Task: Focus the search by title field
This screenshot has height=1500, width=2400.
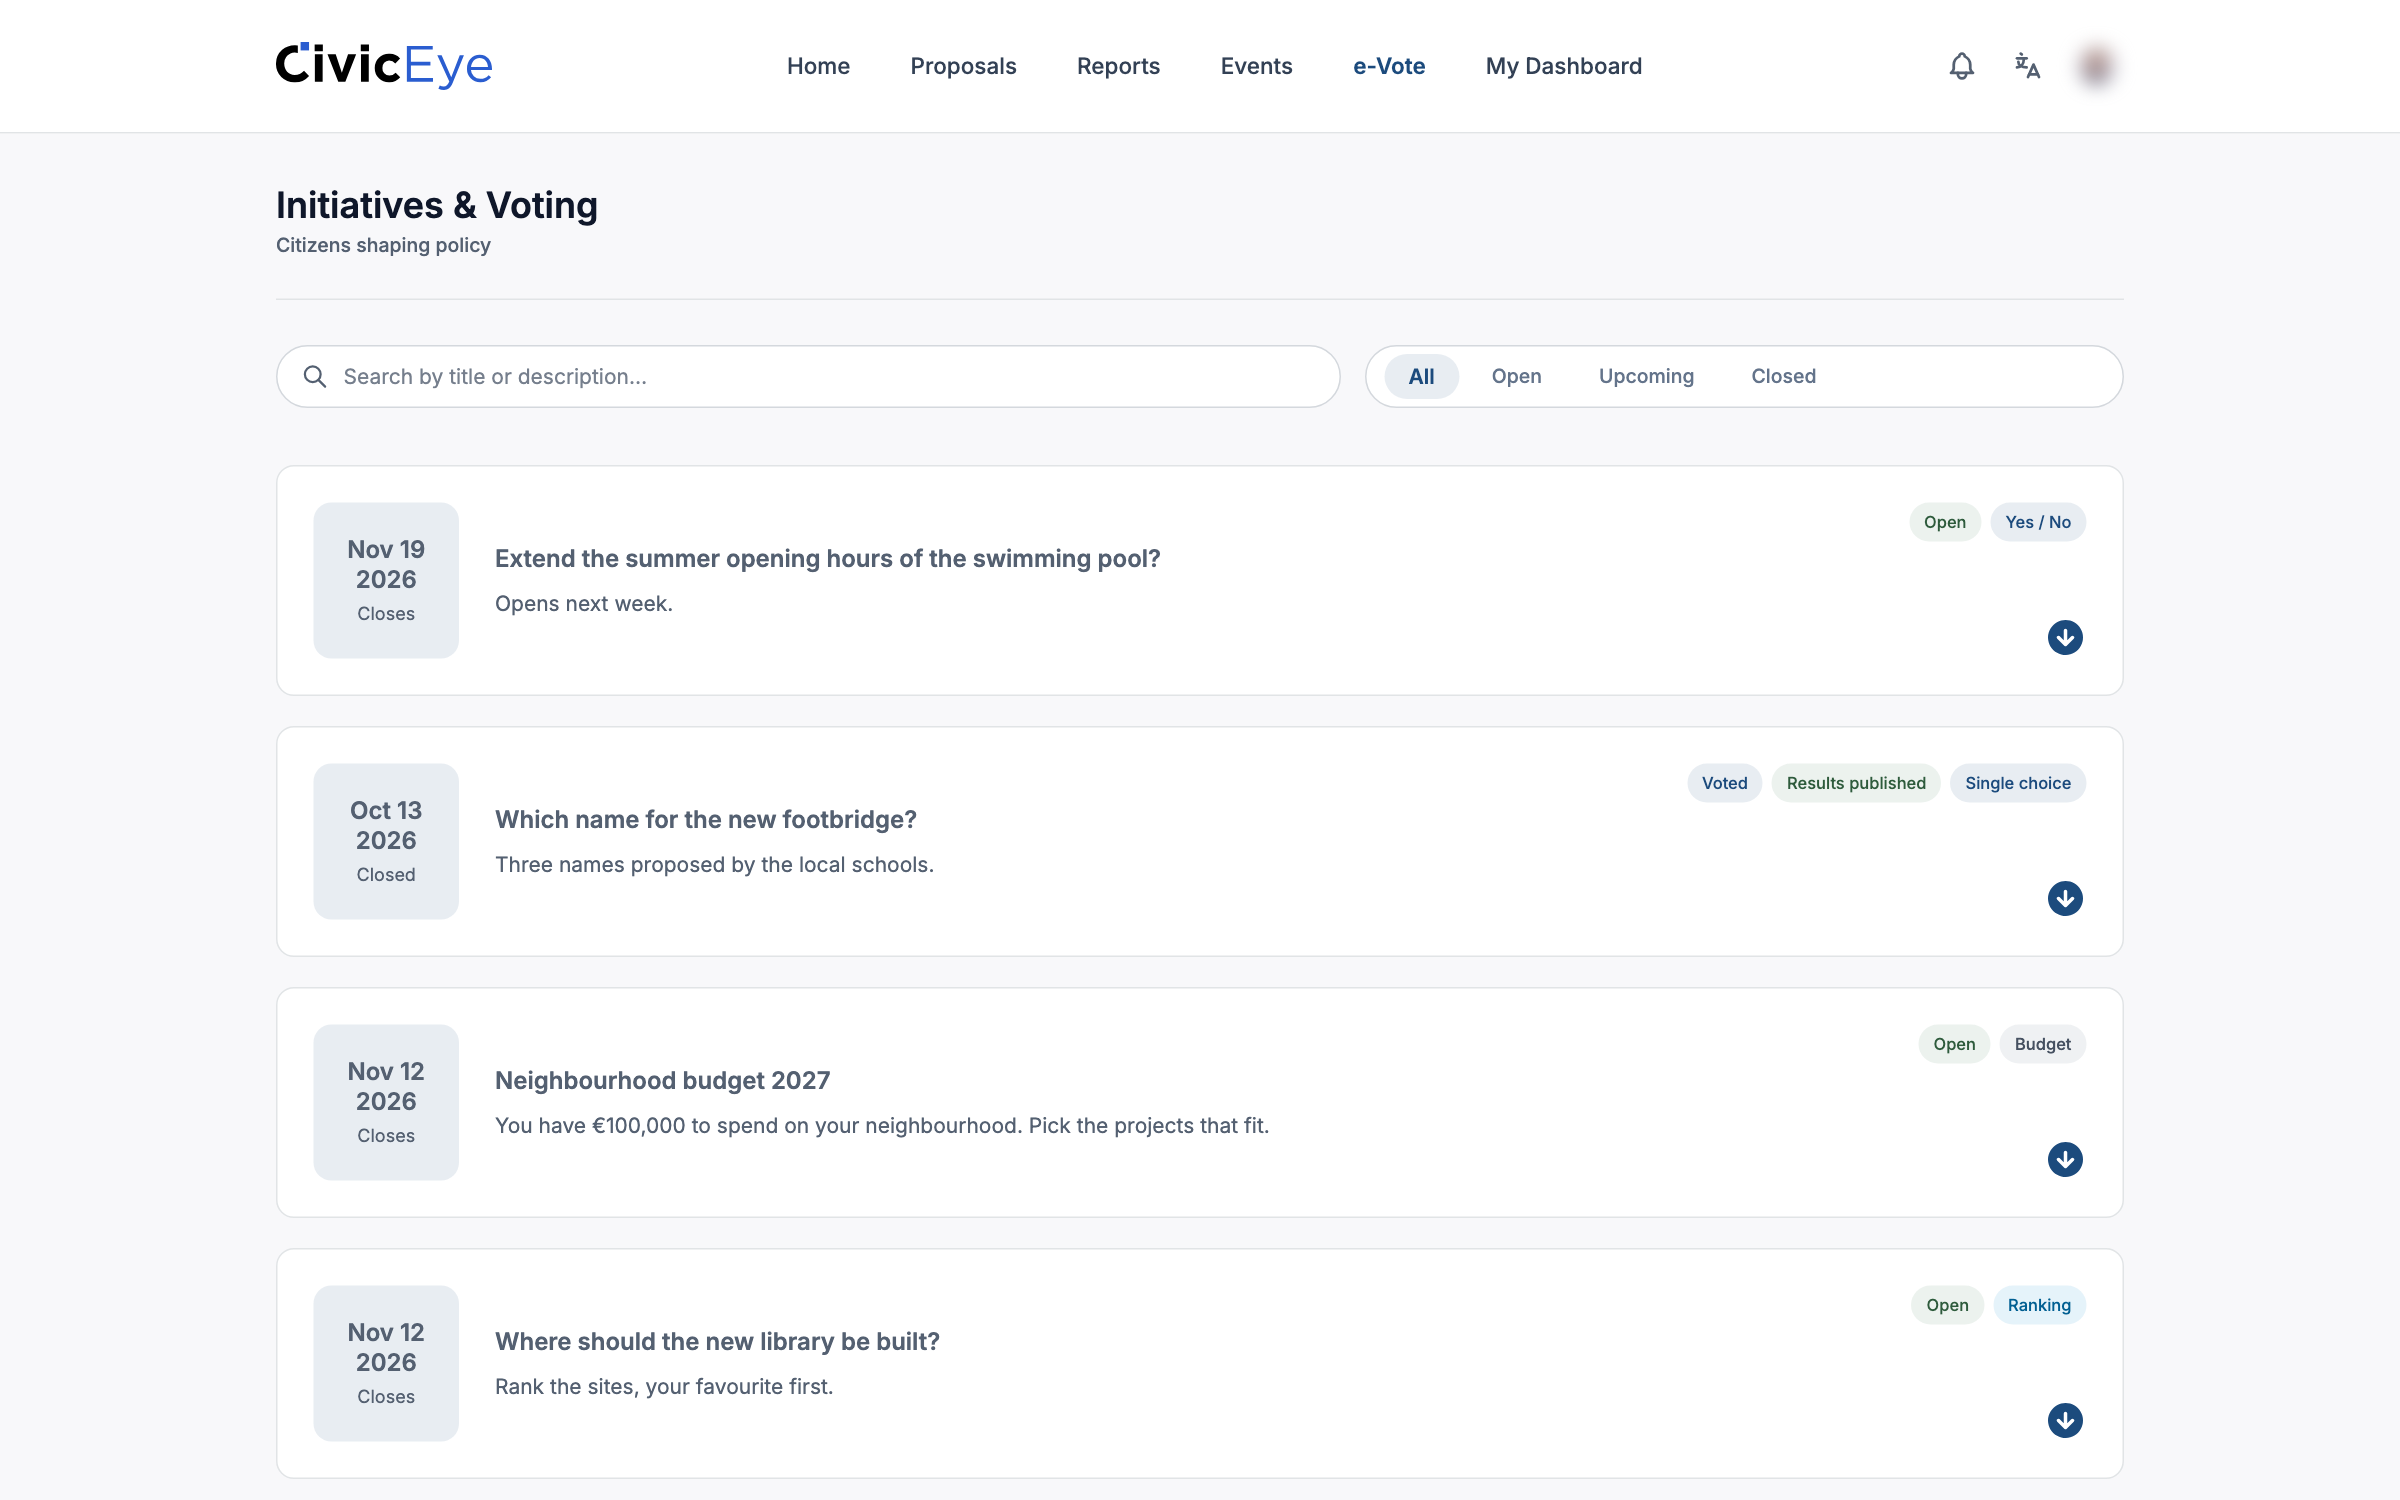Action: (808, 376)
